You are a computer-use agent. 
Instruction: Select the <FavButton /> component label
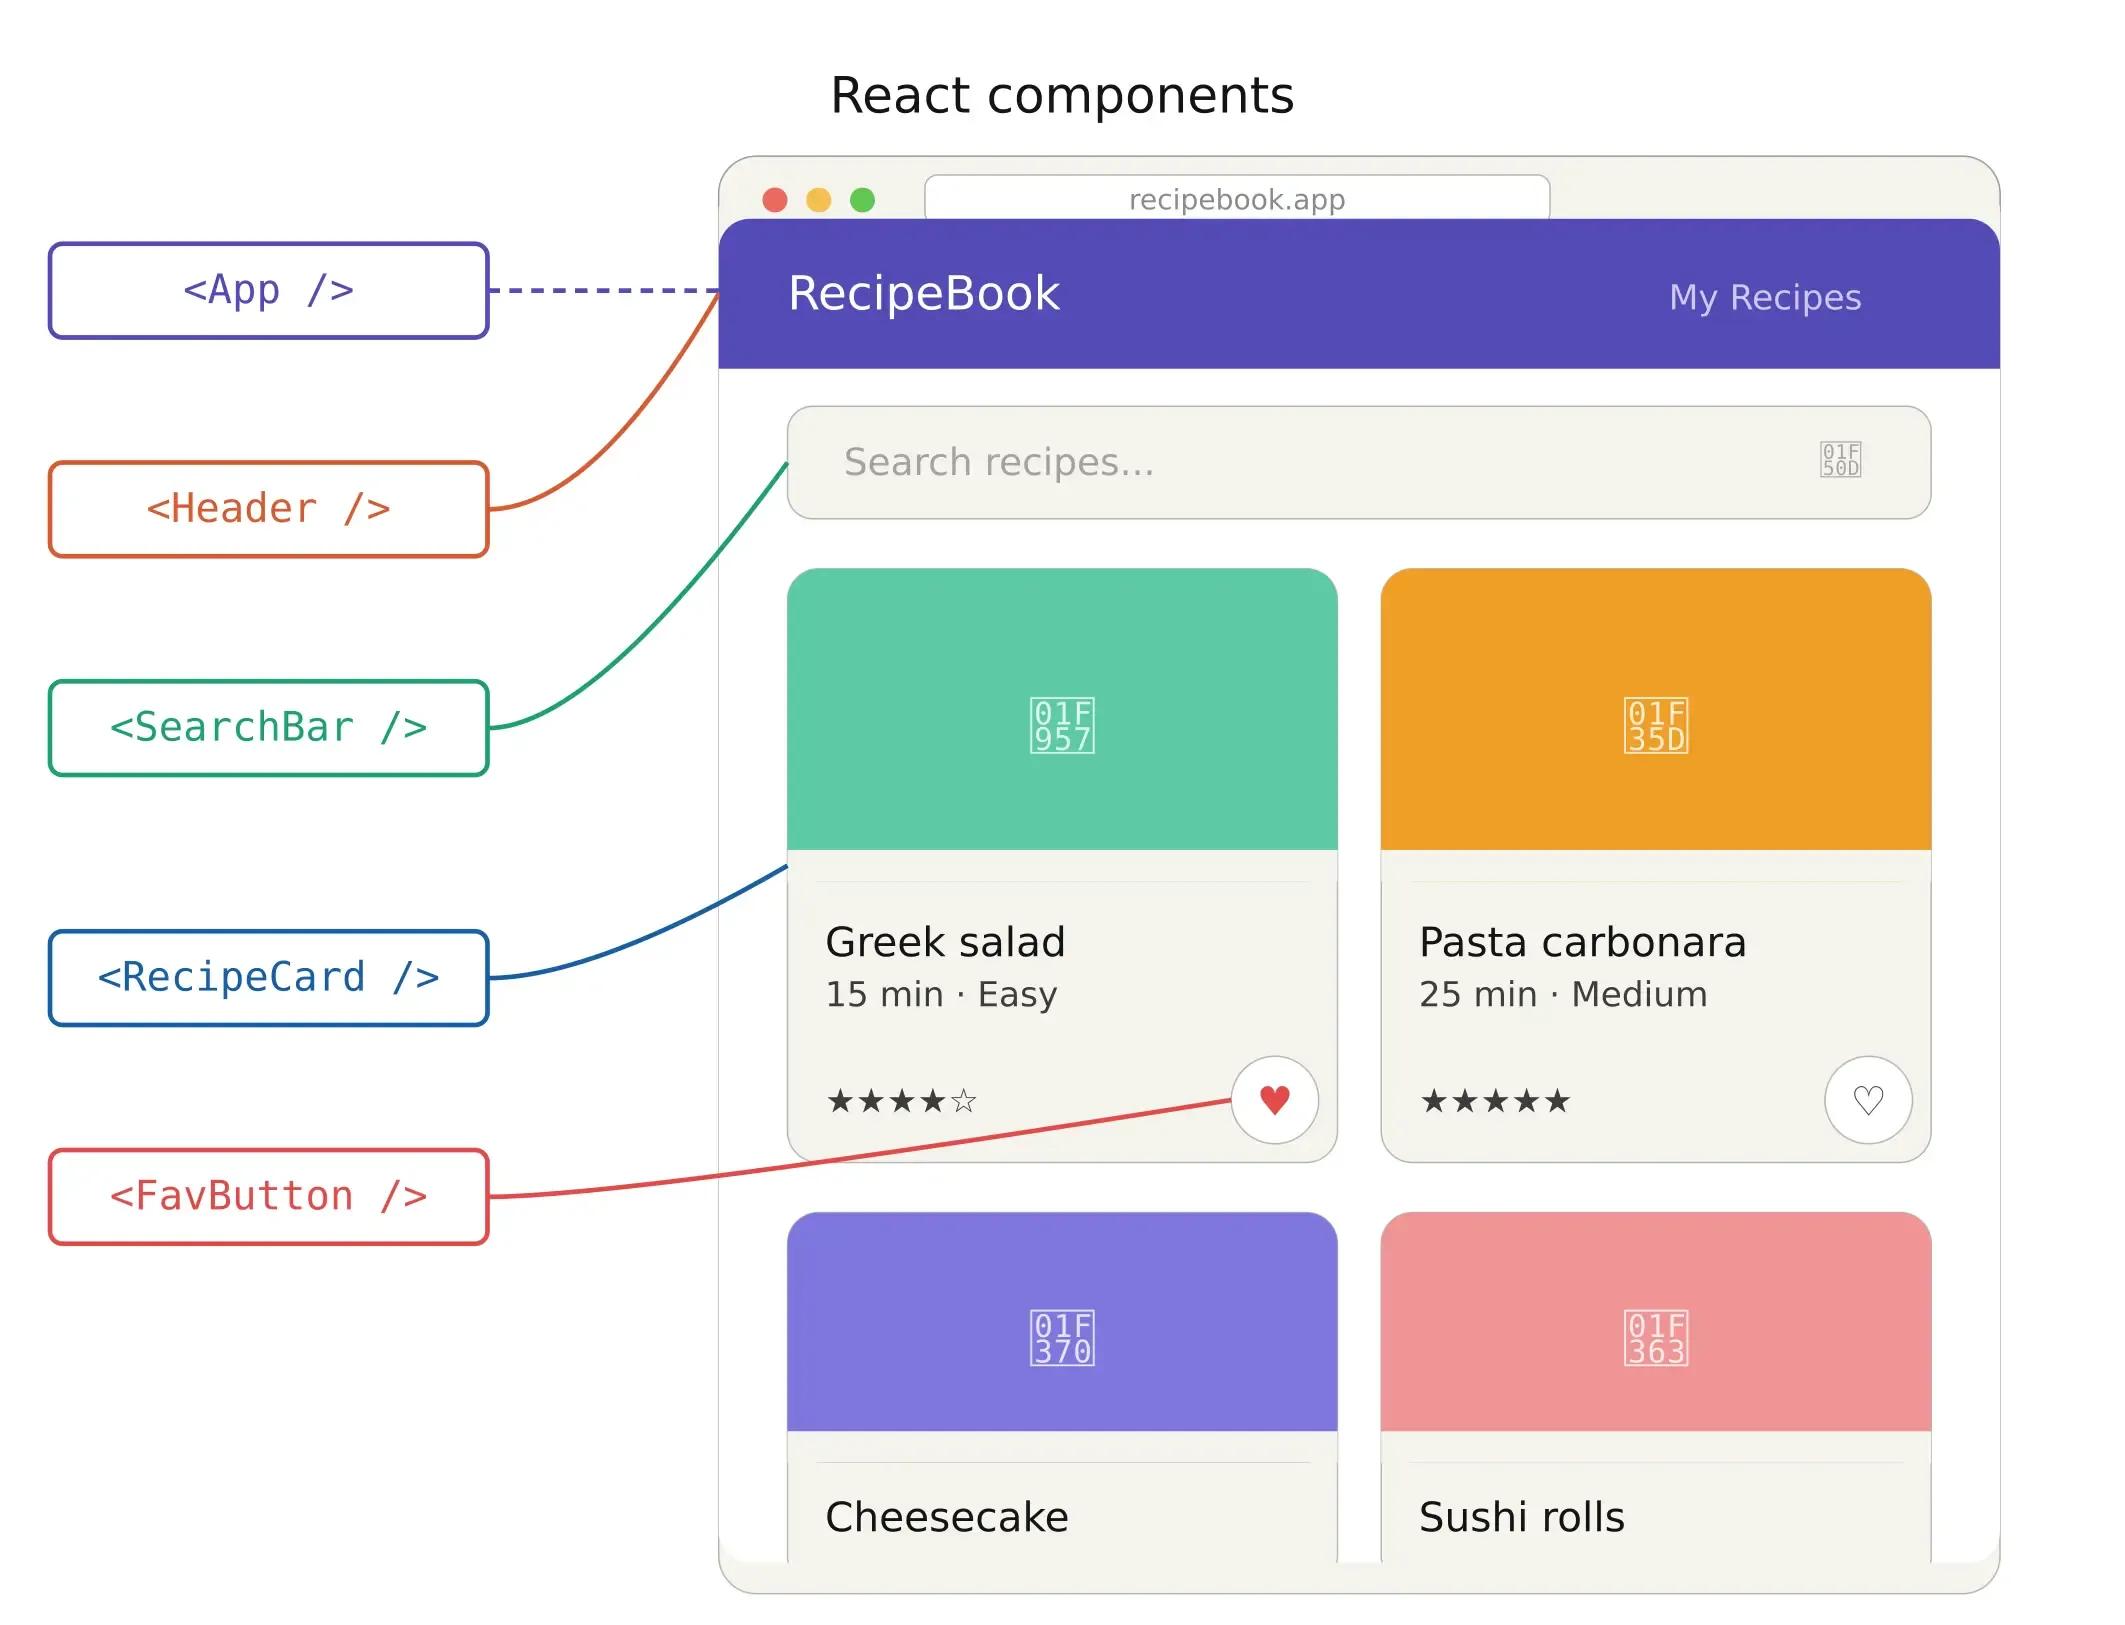pos(269,1197)
